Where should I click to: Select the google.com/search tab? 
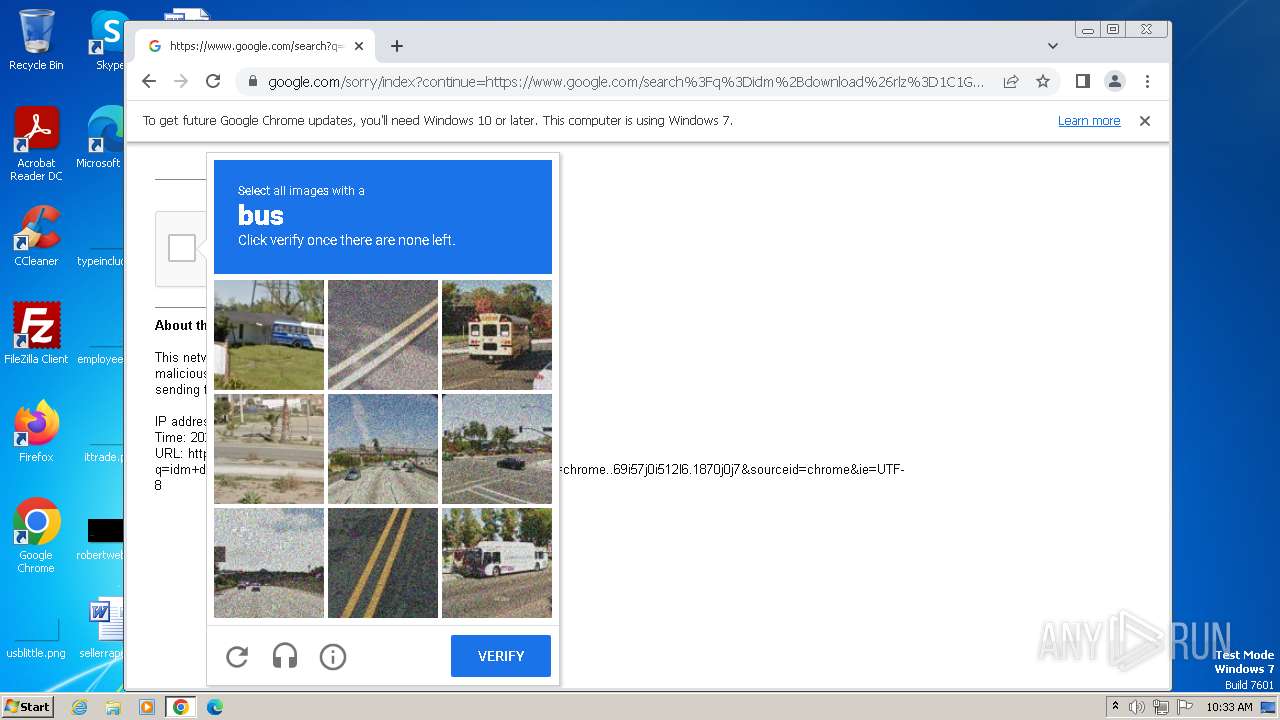click(255, 46)
